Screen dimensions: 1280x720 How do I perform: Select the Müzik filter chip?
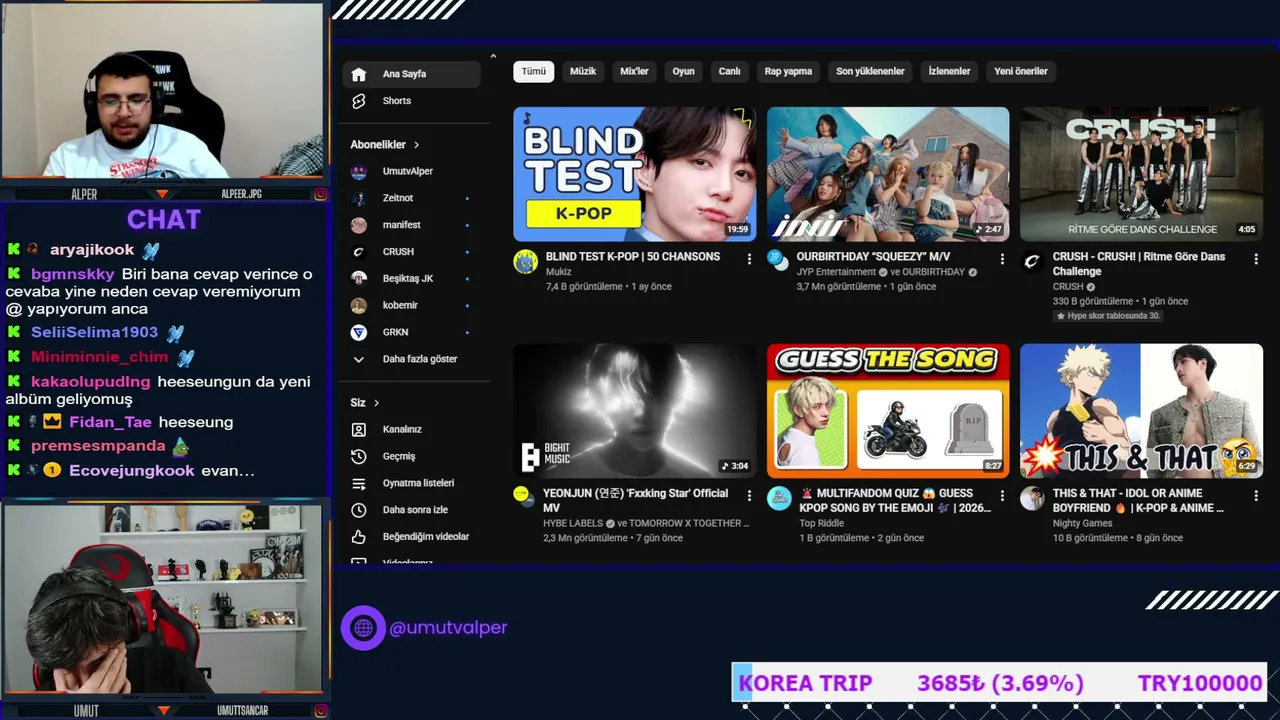pos(583,72)
